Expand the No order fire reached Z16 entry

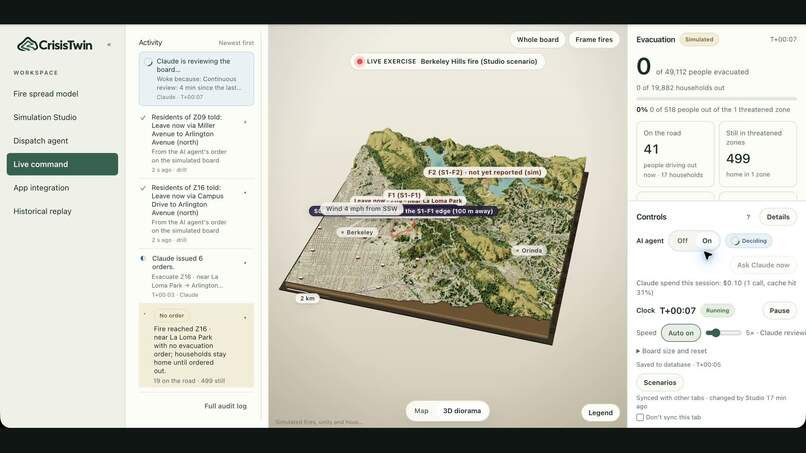click(245, 318)
